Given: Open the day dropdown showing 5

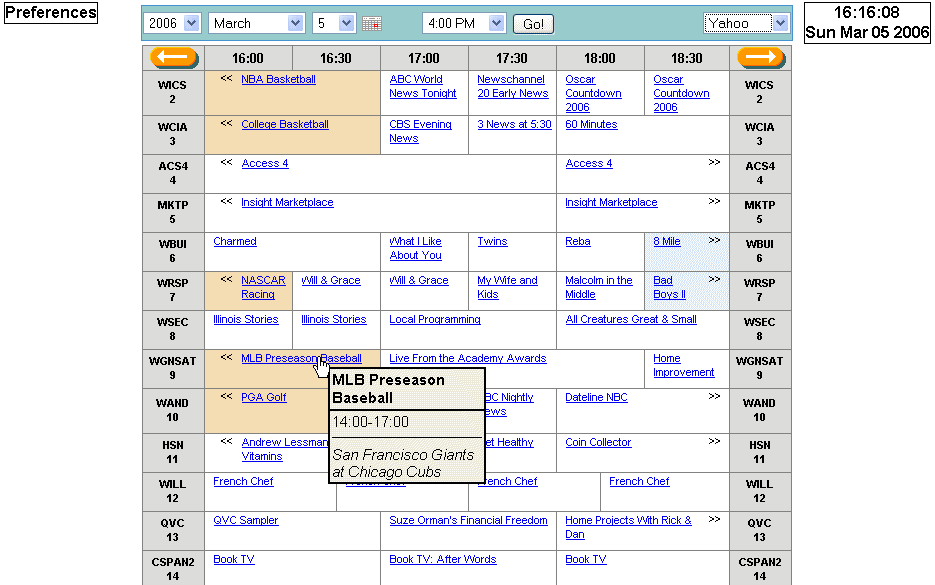Looking at the screenshot, I should [335, 23].
